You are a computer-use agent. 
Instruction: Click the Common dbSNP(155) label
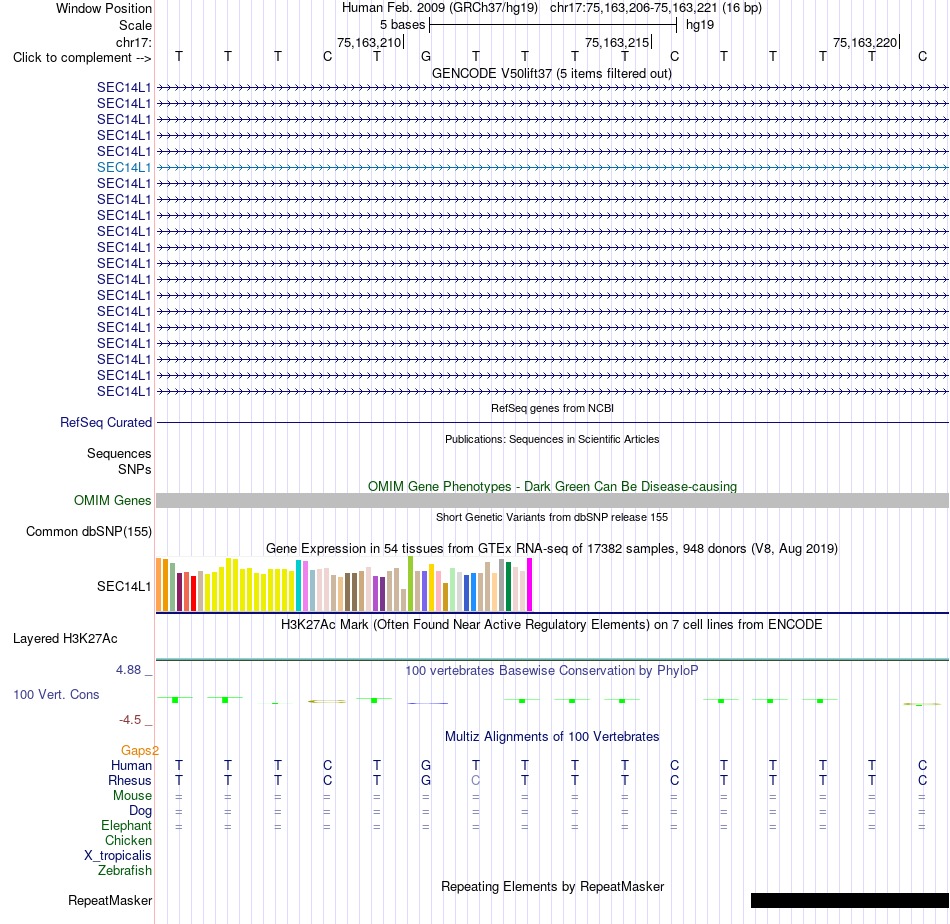click(x=89, y=531)
